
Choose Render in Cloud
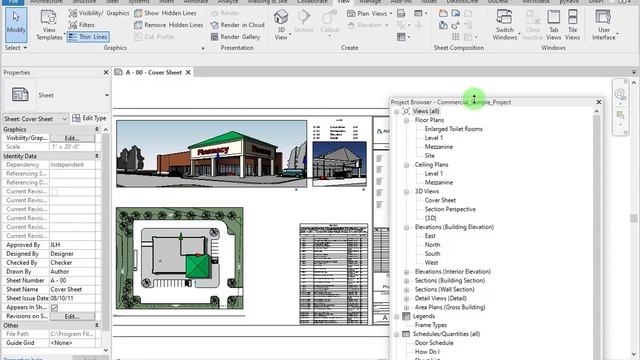(x=237, y=25)
